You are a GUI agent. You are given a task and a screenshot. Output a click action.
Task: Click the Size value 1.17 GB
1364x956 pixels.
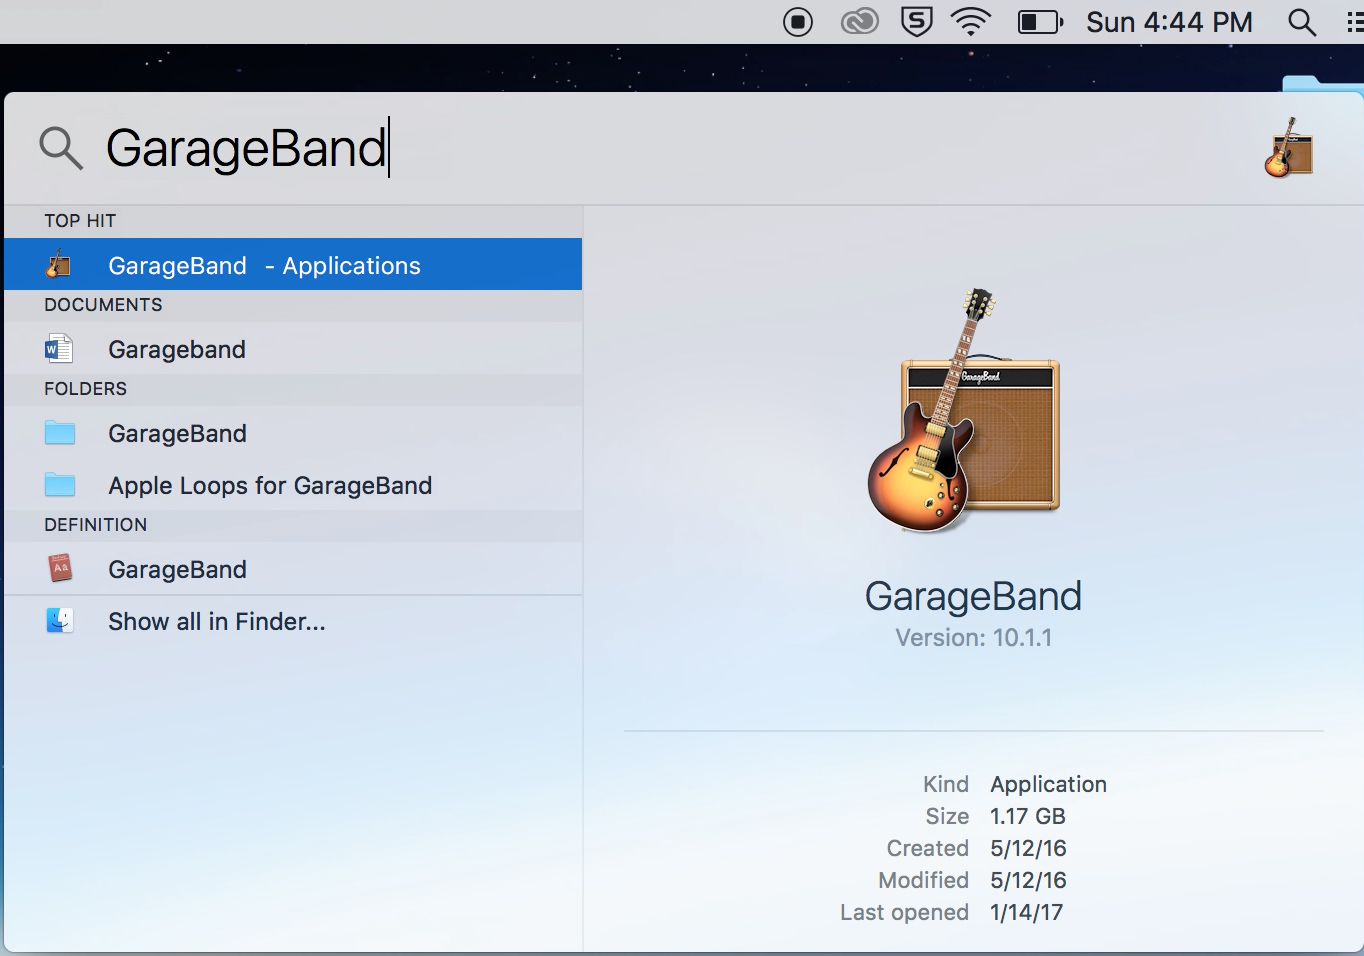[x=1028, y=816]
